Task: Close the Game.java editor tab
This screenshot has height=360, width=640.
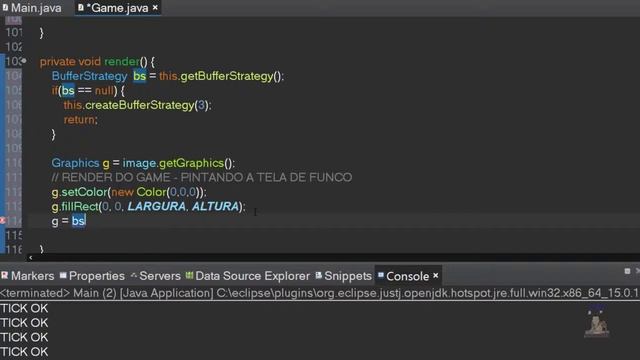Action: pos(155,8)
